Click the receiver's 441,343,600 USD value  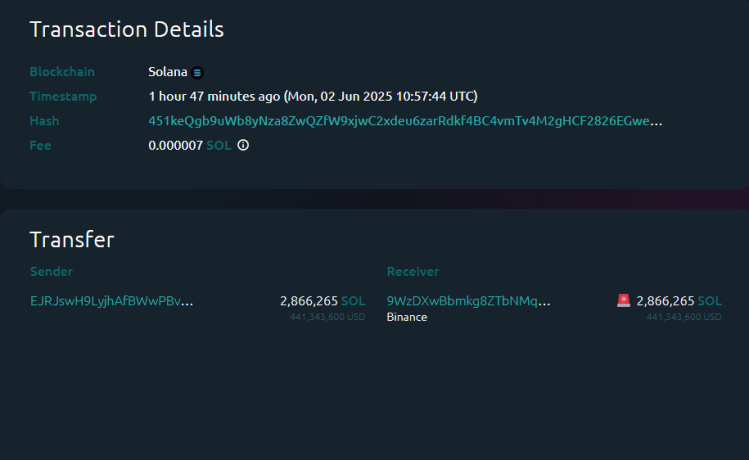(x=683, y=317)
